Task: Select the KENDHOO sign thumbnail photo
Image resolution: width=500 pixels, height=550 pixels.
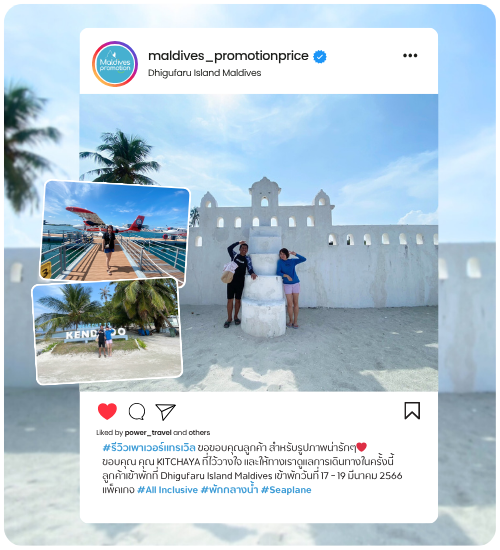Action: click(107, 331)
